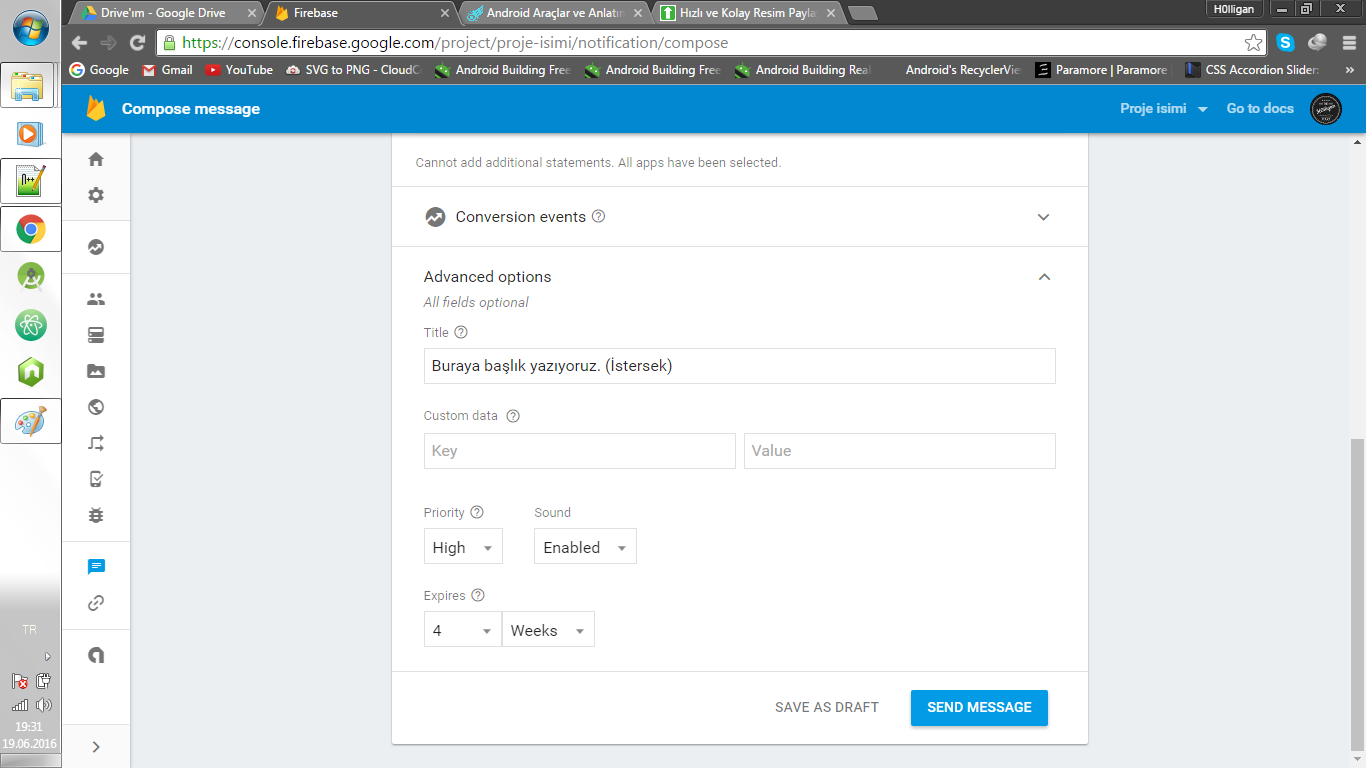Click the help icon next to Custom data
Screen dimensions: 1366x768
[x=513, y=416]
